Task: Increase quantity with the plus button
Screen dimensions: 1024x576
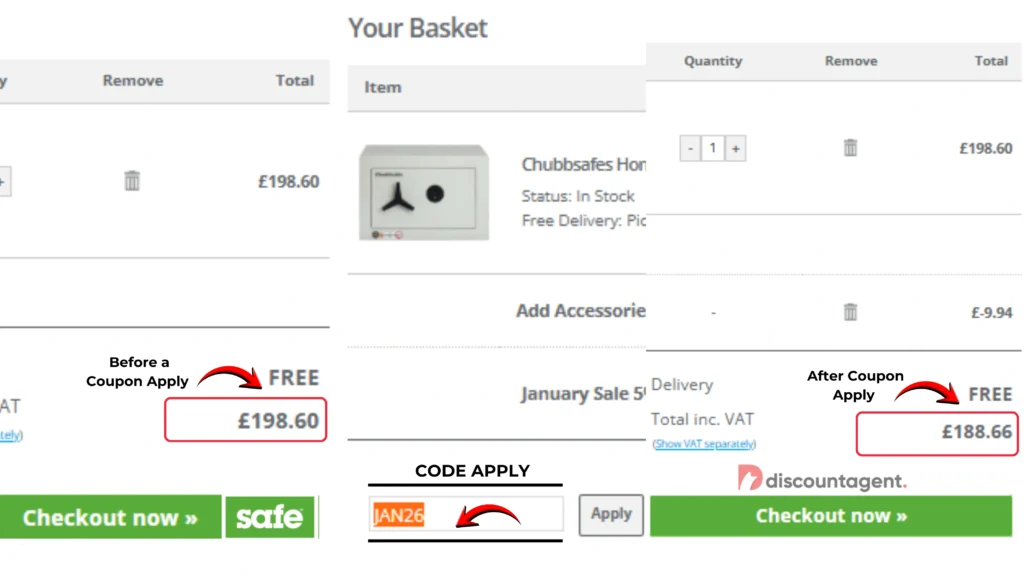Action: [x=735, y=149]
